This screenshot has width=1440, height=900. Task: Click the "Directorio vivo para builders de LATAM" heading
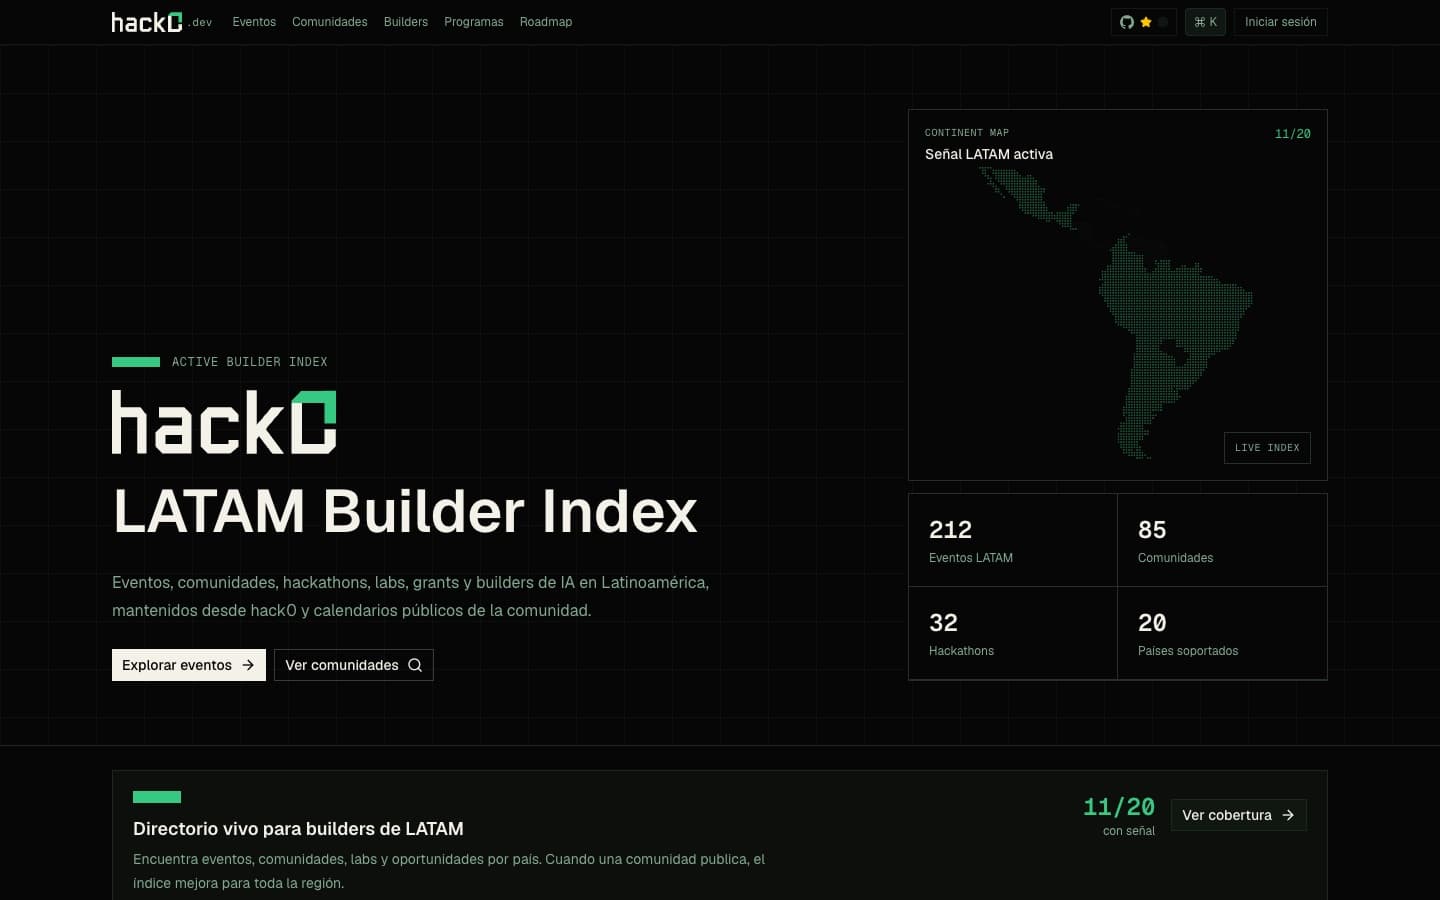pyautogui.click(x=298, y=829)
